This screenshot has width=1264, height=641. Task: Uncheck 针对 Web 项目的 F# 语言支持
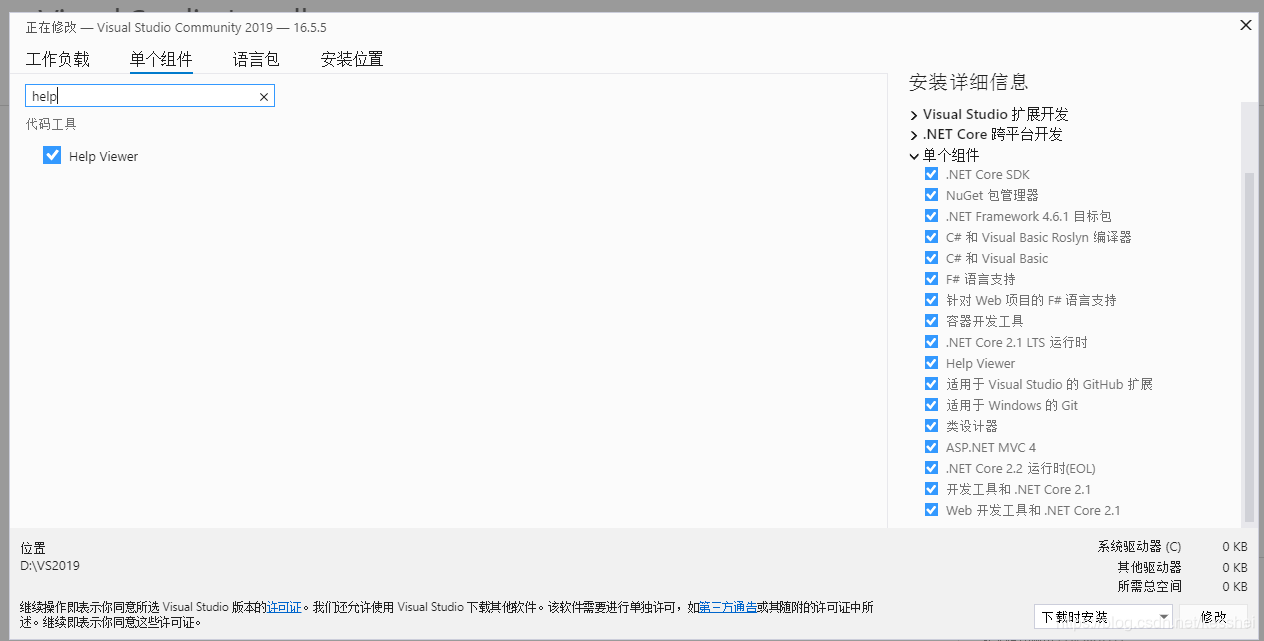pyautogui.click(x=932, y=300)
